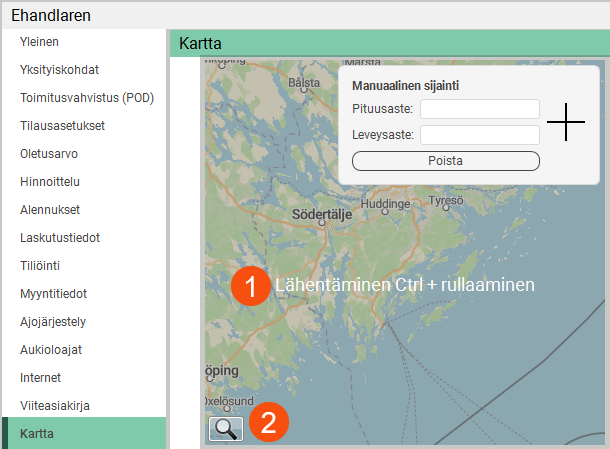Image resolution: width=610 pixels, height=449 pixels.
Task: Click the orange number 2 marker
Action: [x=269, y=422]
